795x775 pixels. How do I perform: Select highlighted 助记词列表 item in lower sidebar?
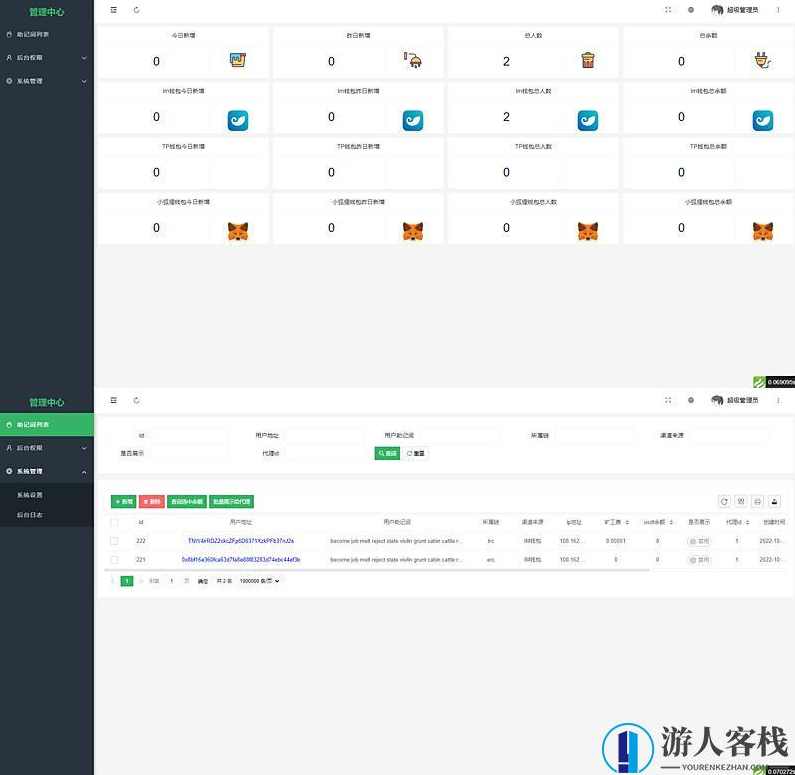click(x=47, y=425)
